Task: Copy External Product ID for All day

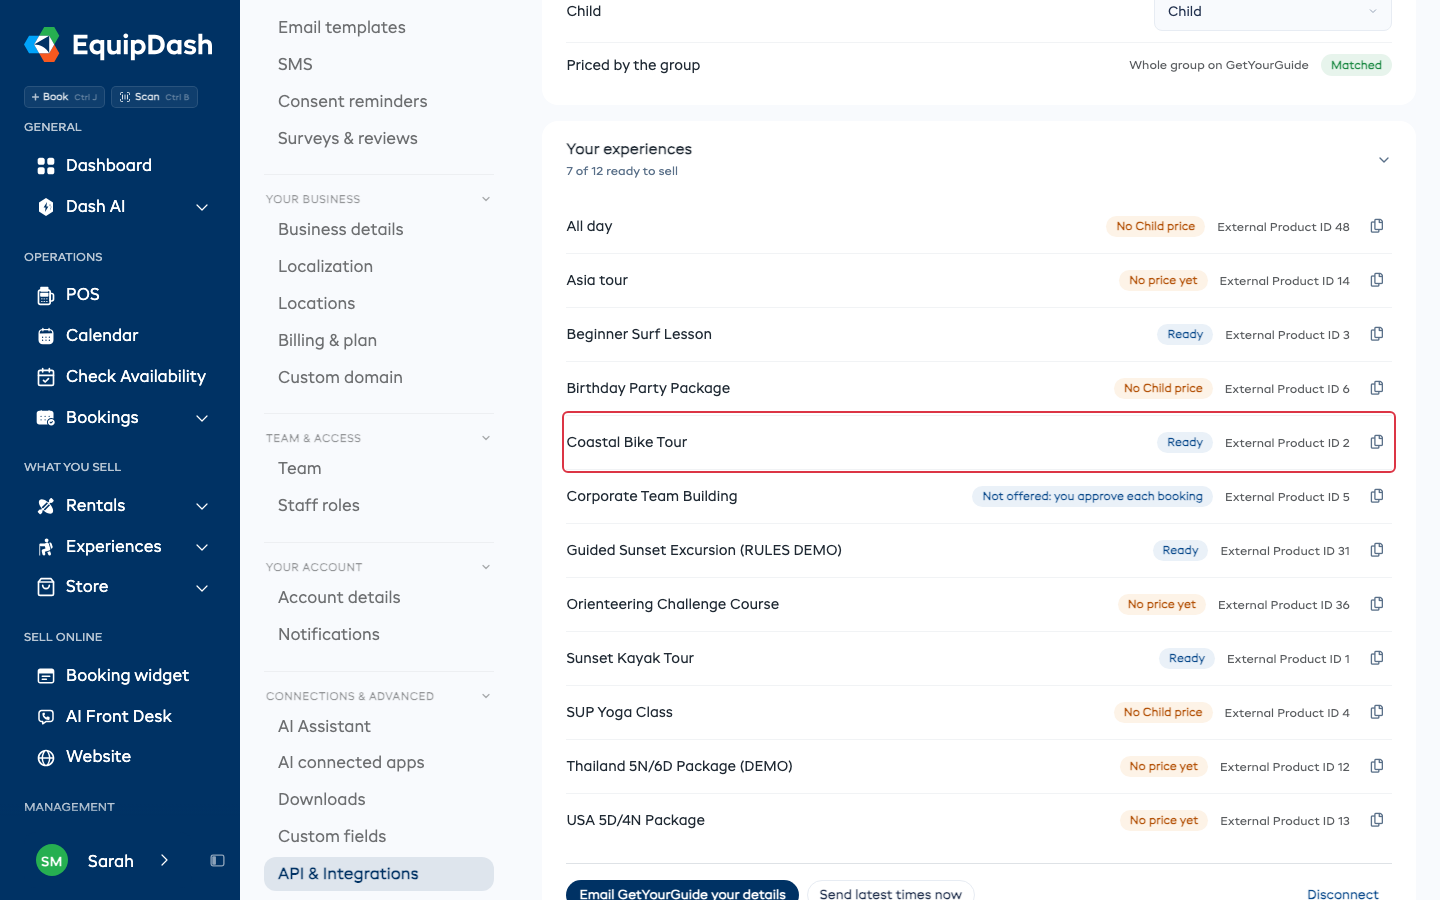Action: [x=1377, y=226]
